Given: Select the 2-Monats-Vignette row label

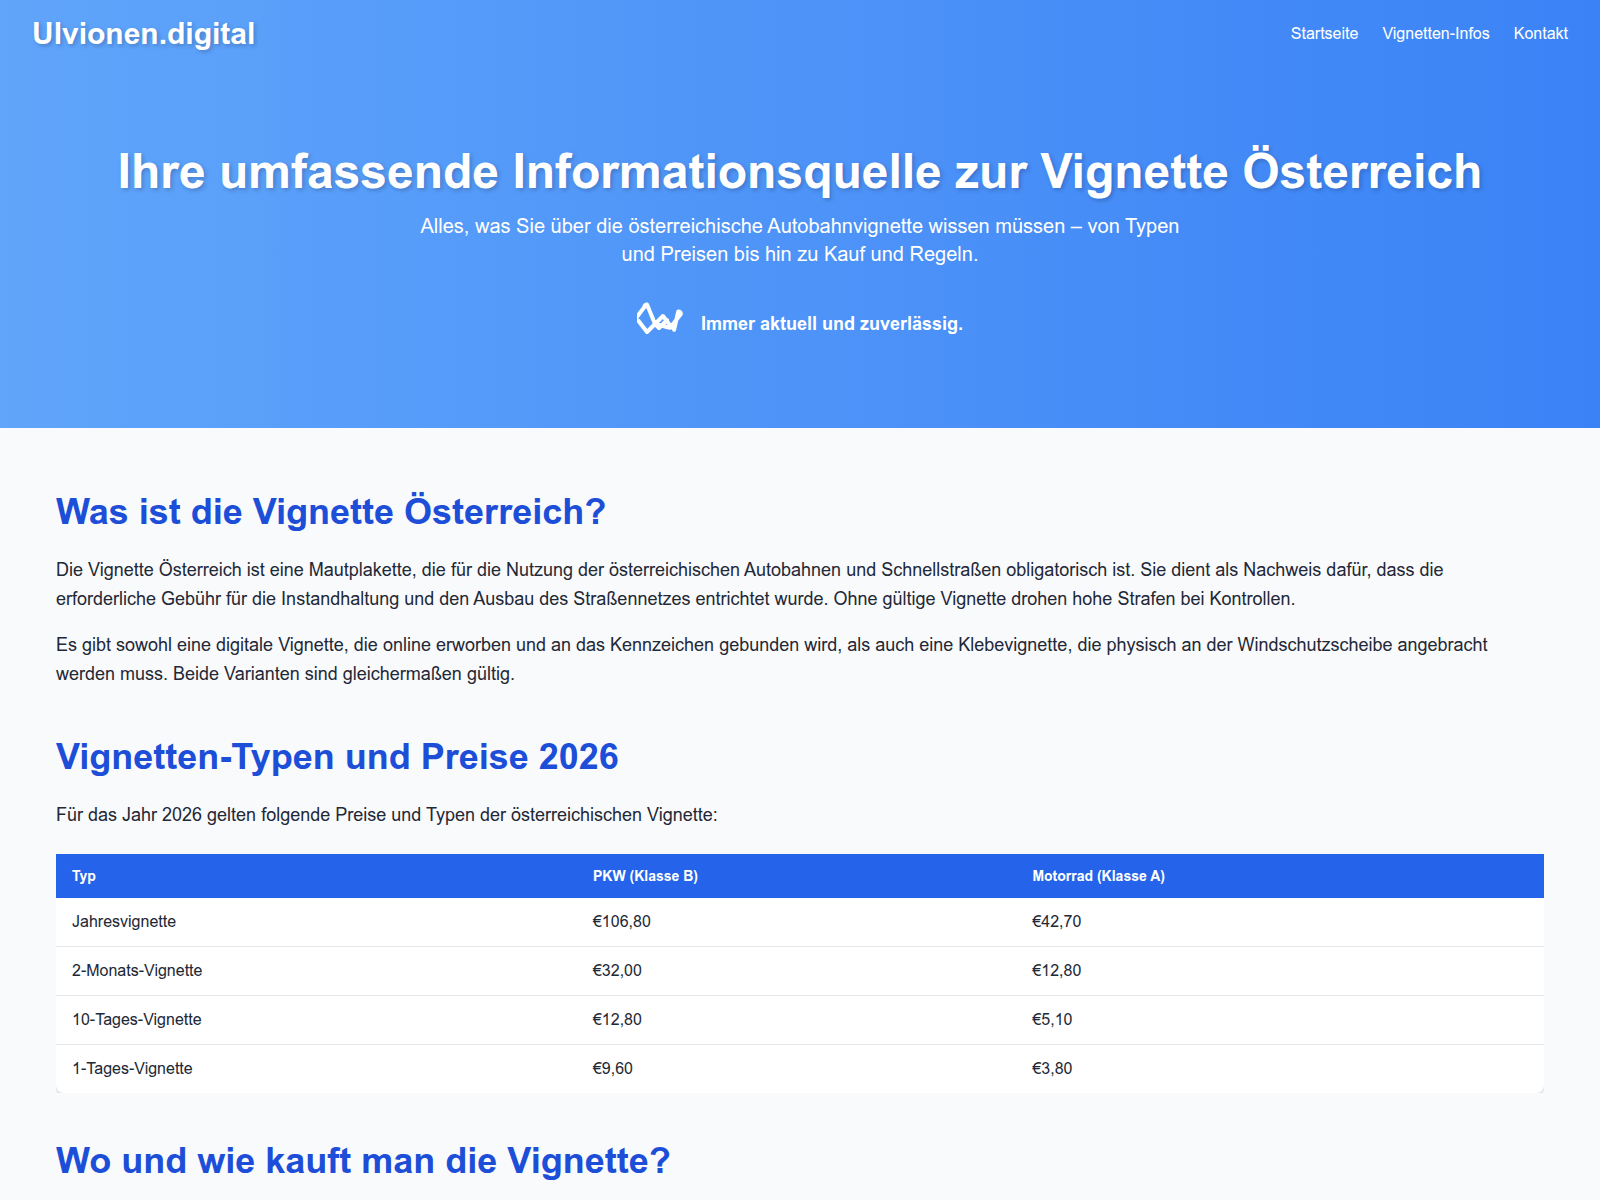Looking at the screenshot, I should click(137, 971).
